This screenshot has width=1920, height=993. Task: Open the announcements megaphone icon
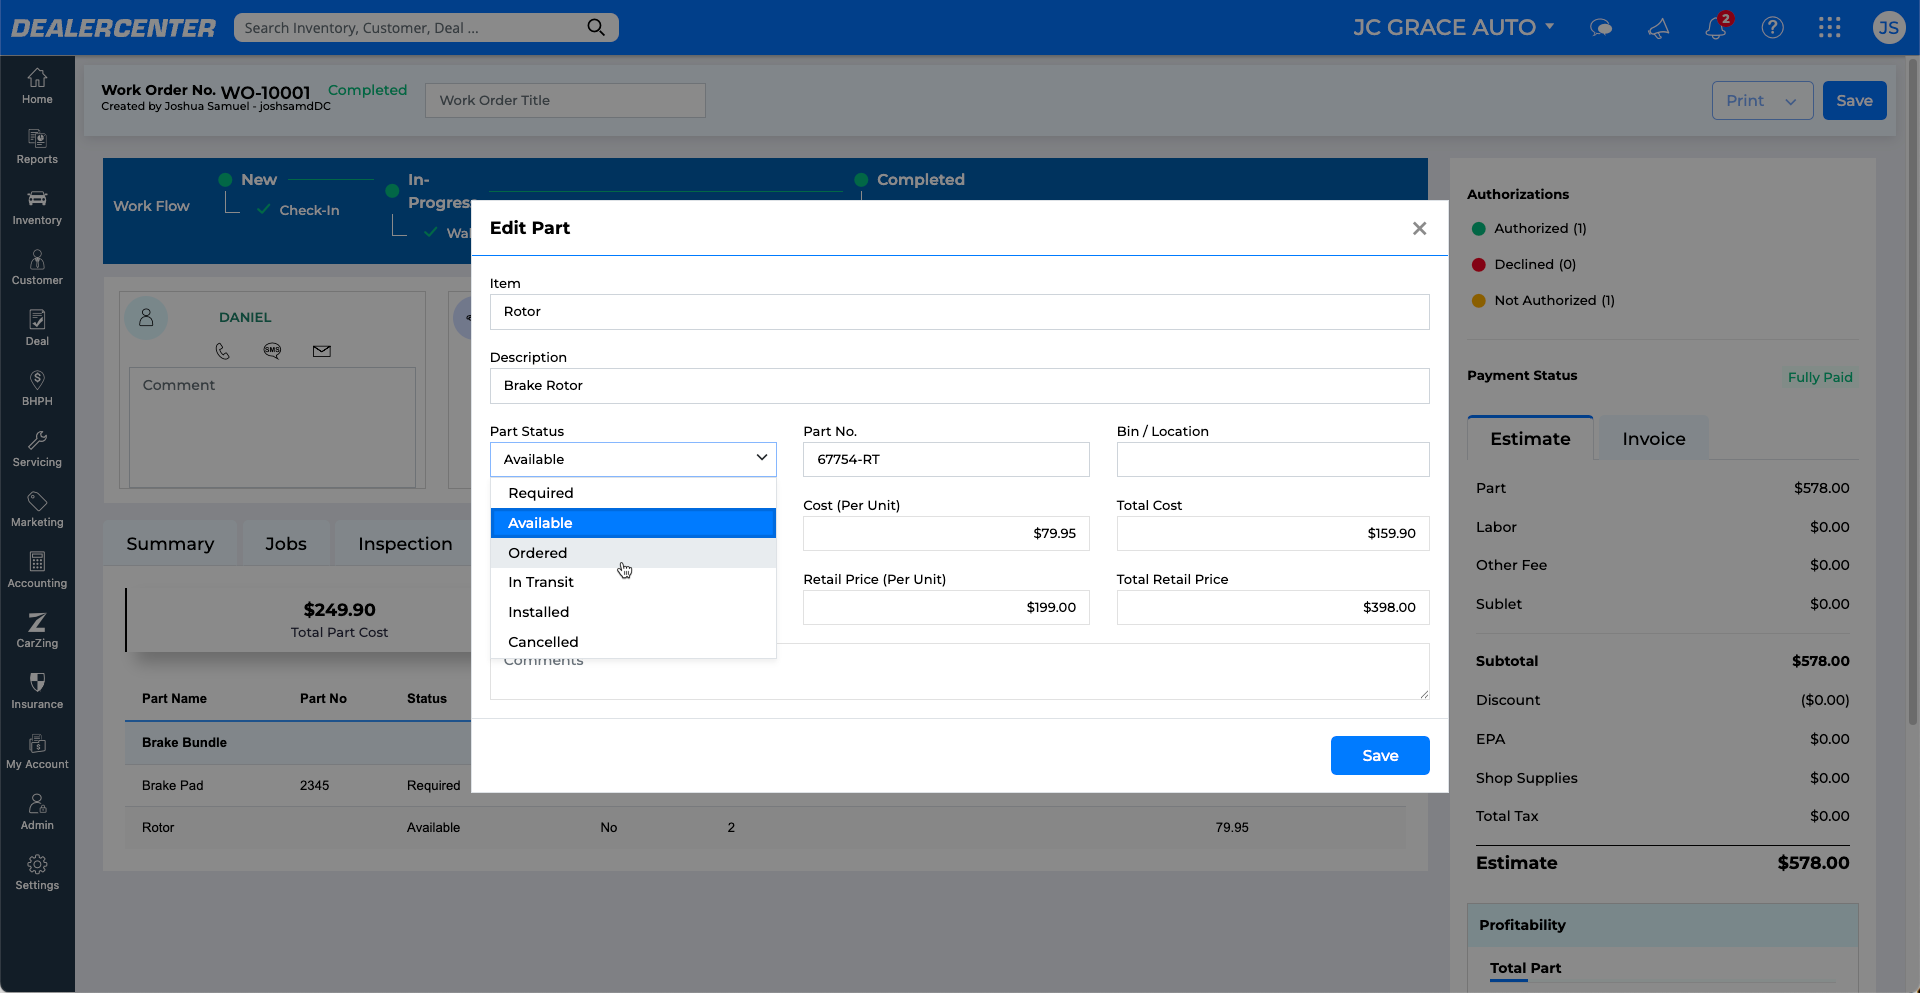point(1659,28)
